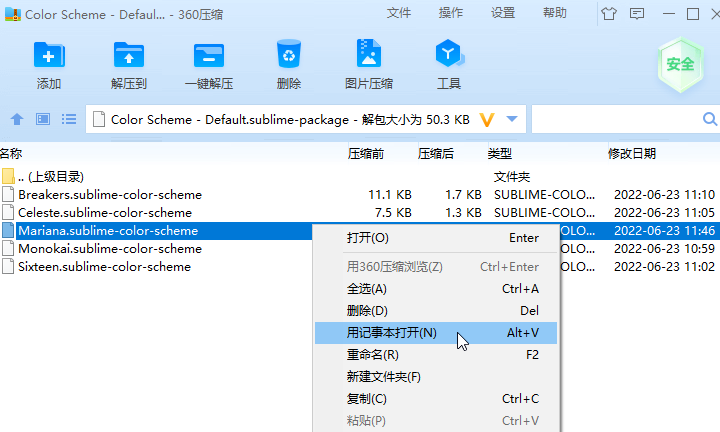Click the 删除 trash bin toolbar icon

[289, 54]
